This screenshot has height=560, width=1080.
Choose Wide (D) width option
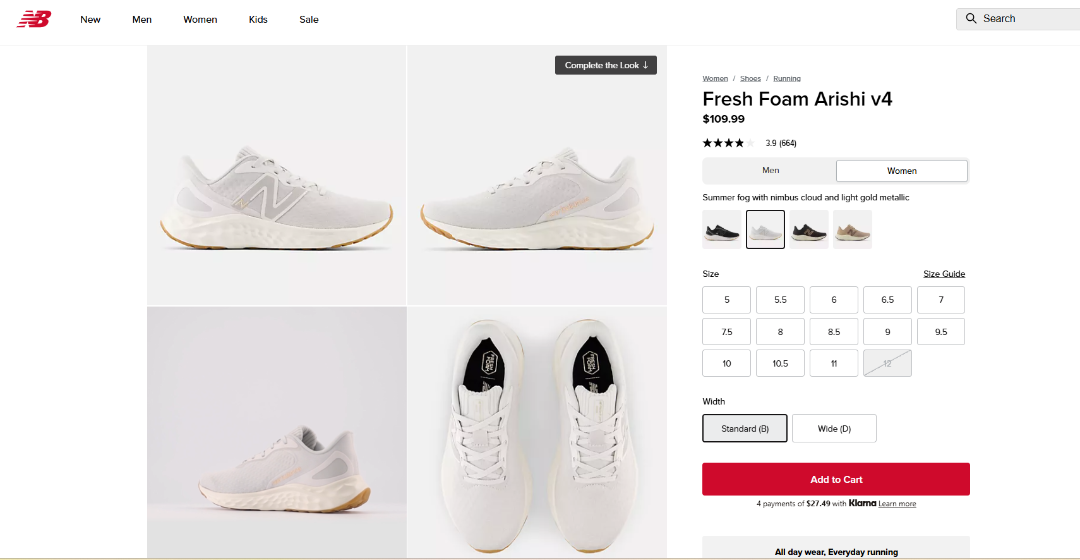coord(834,428)
